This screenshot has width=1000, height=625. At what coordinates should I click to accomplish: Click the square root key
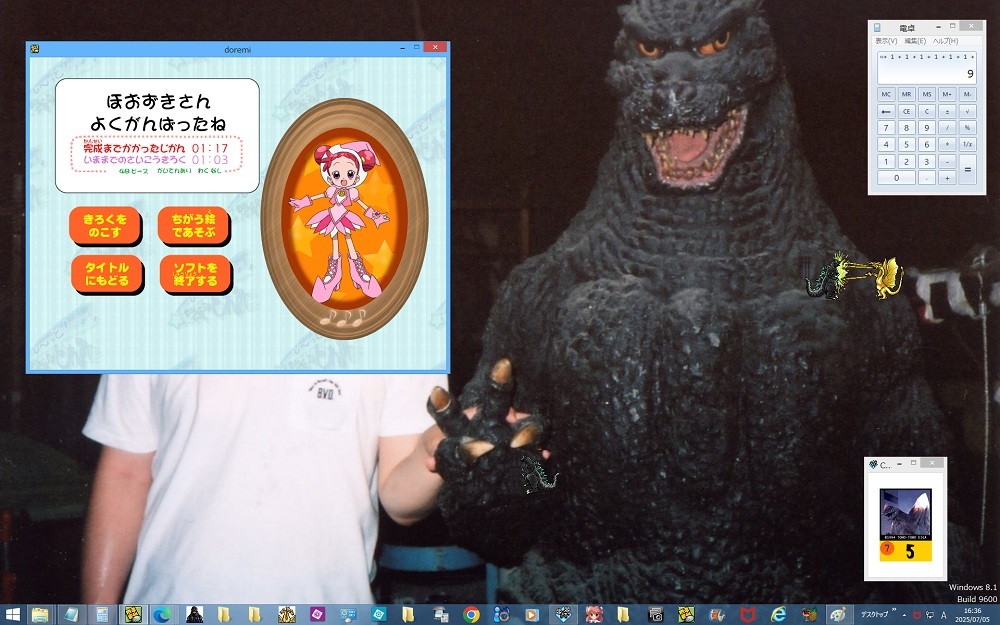[x=967, y=111]
